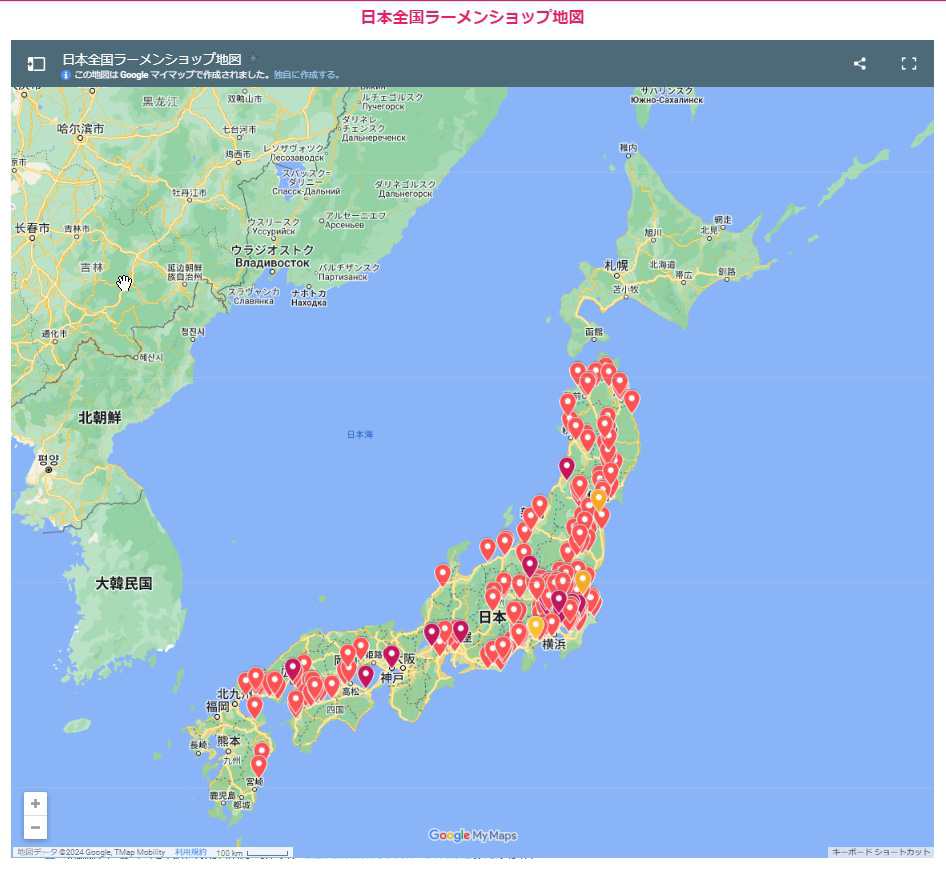This screenshot has height=872, width=946.
Task: Click the 旭川 city label
Action: click(653, 232)
